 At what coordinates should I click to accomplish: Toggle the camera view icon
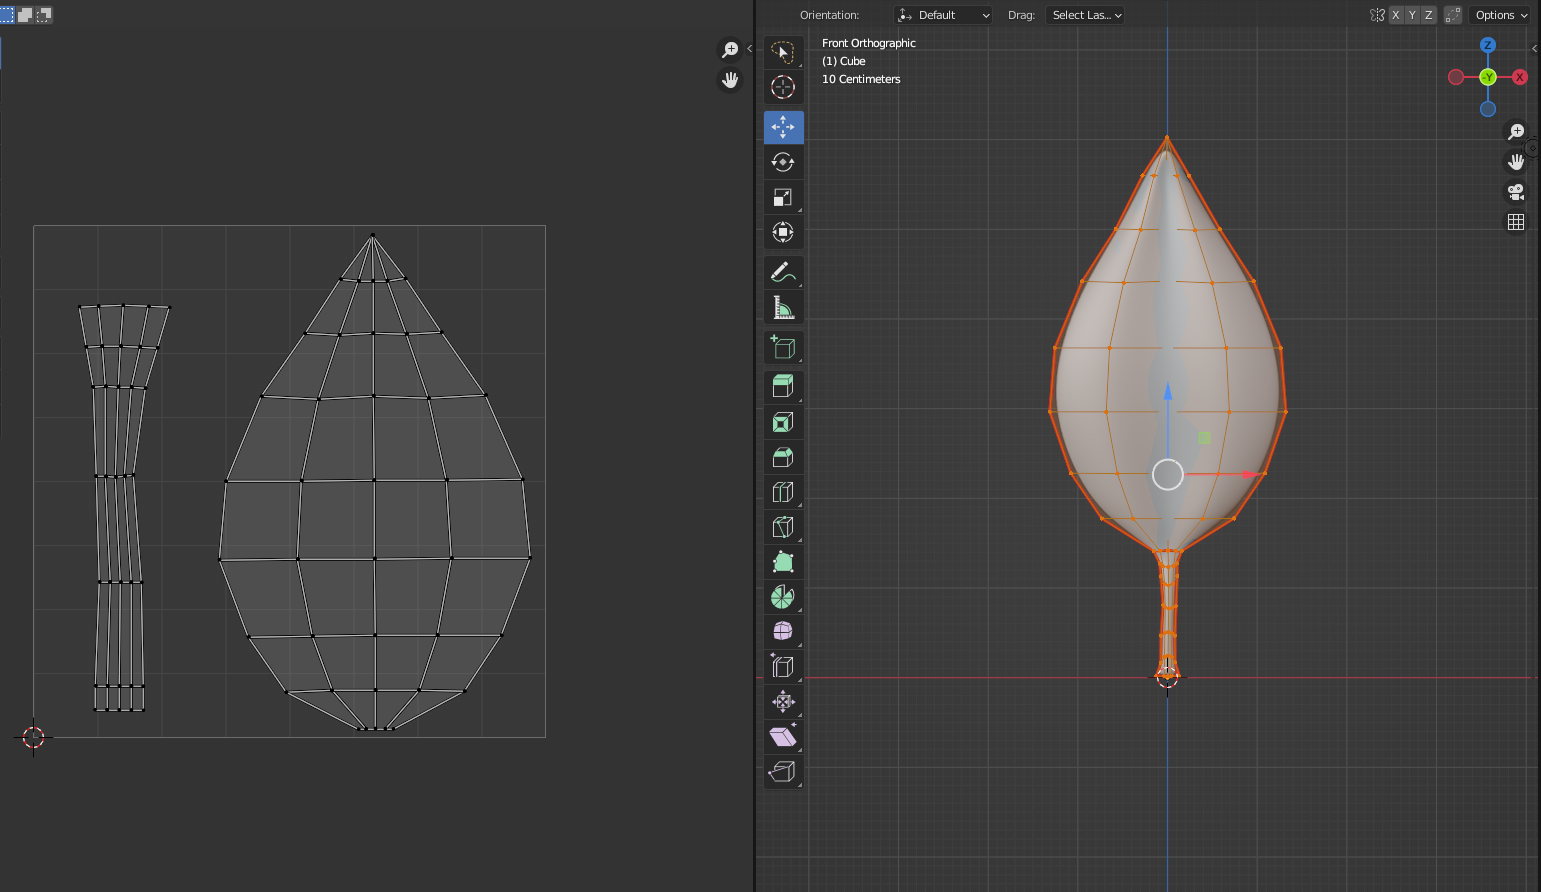tap(1516, 192)
